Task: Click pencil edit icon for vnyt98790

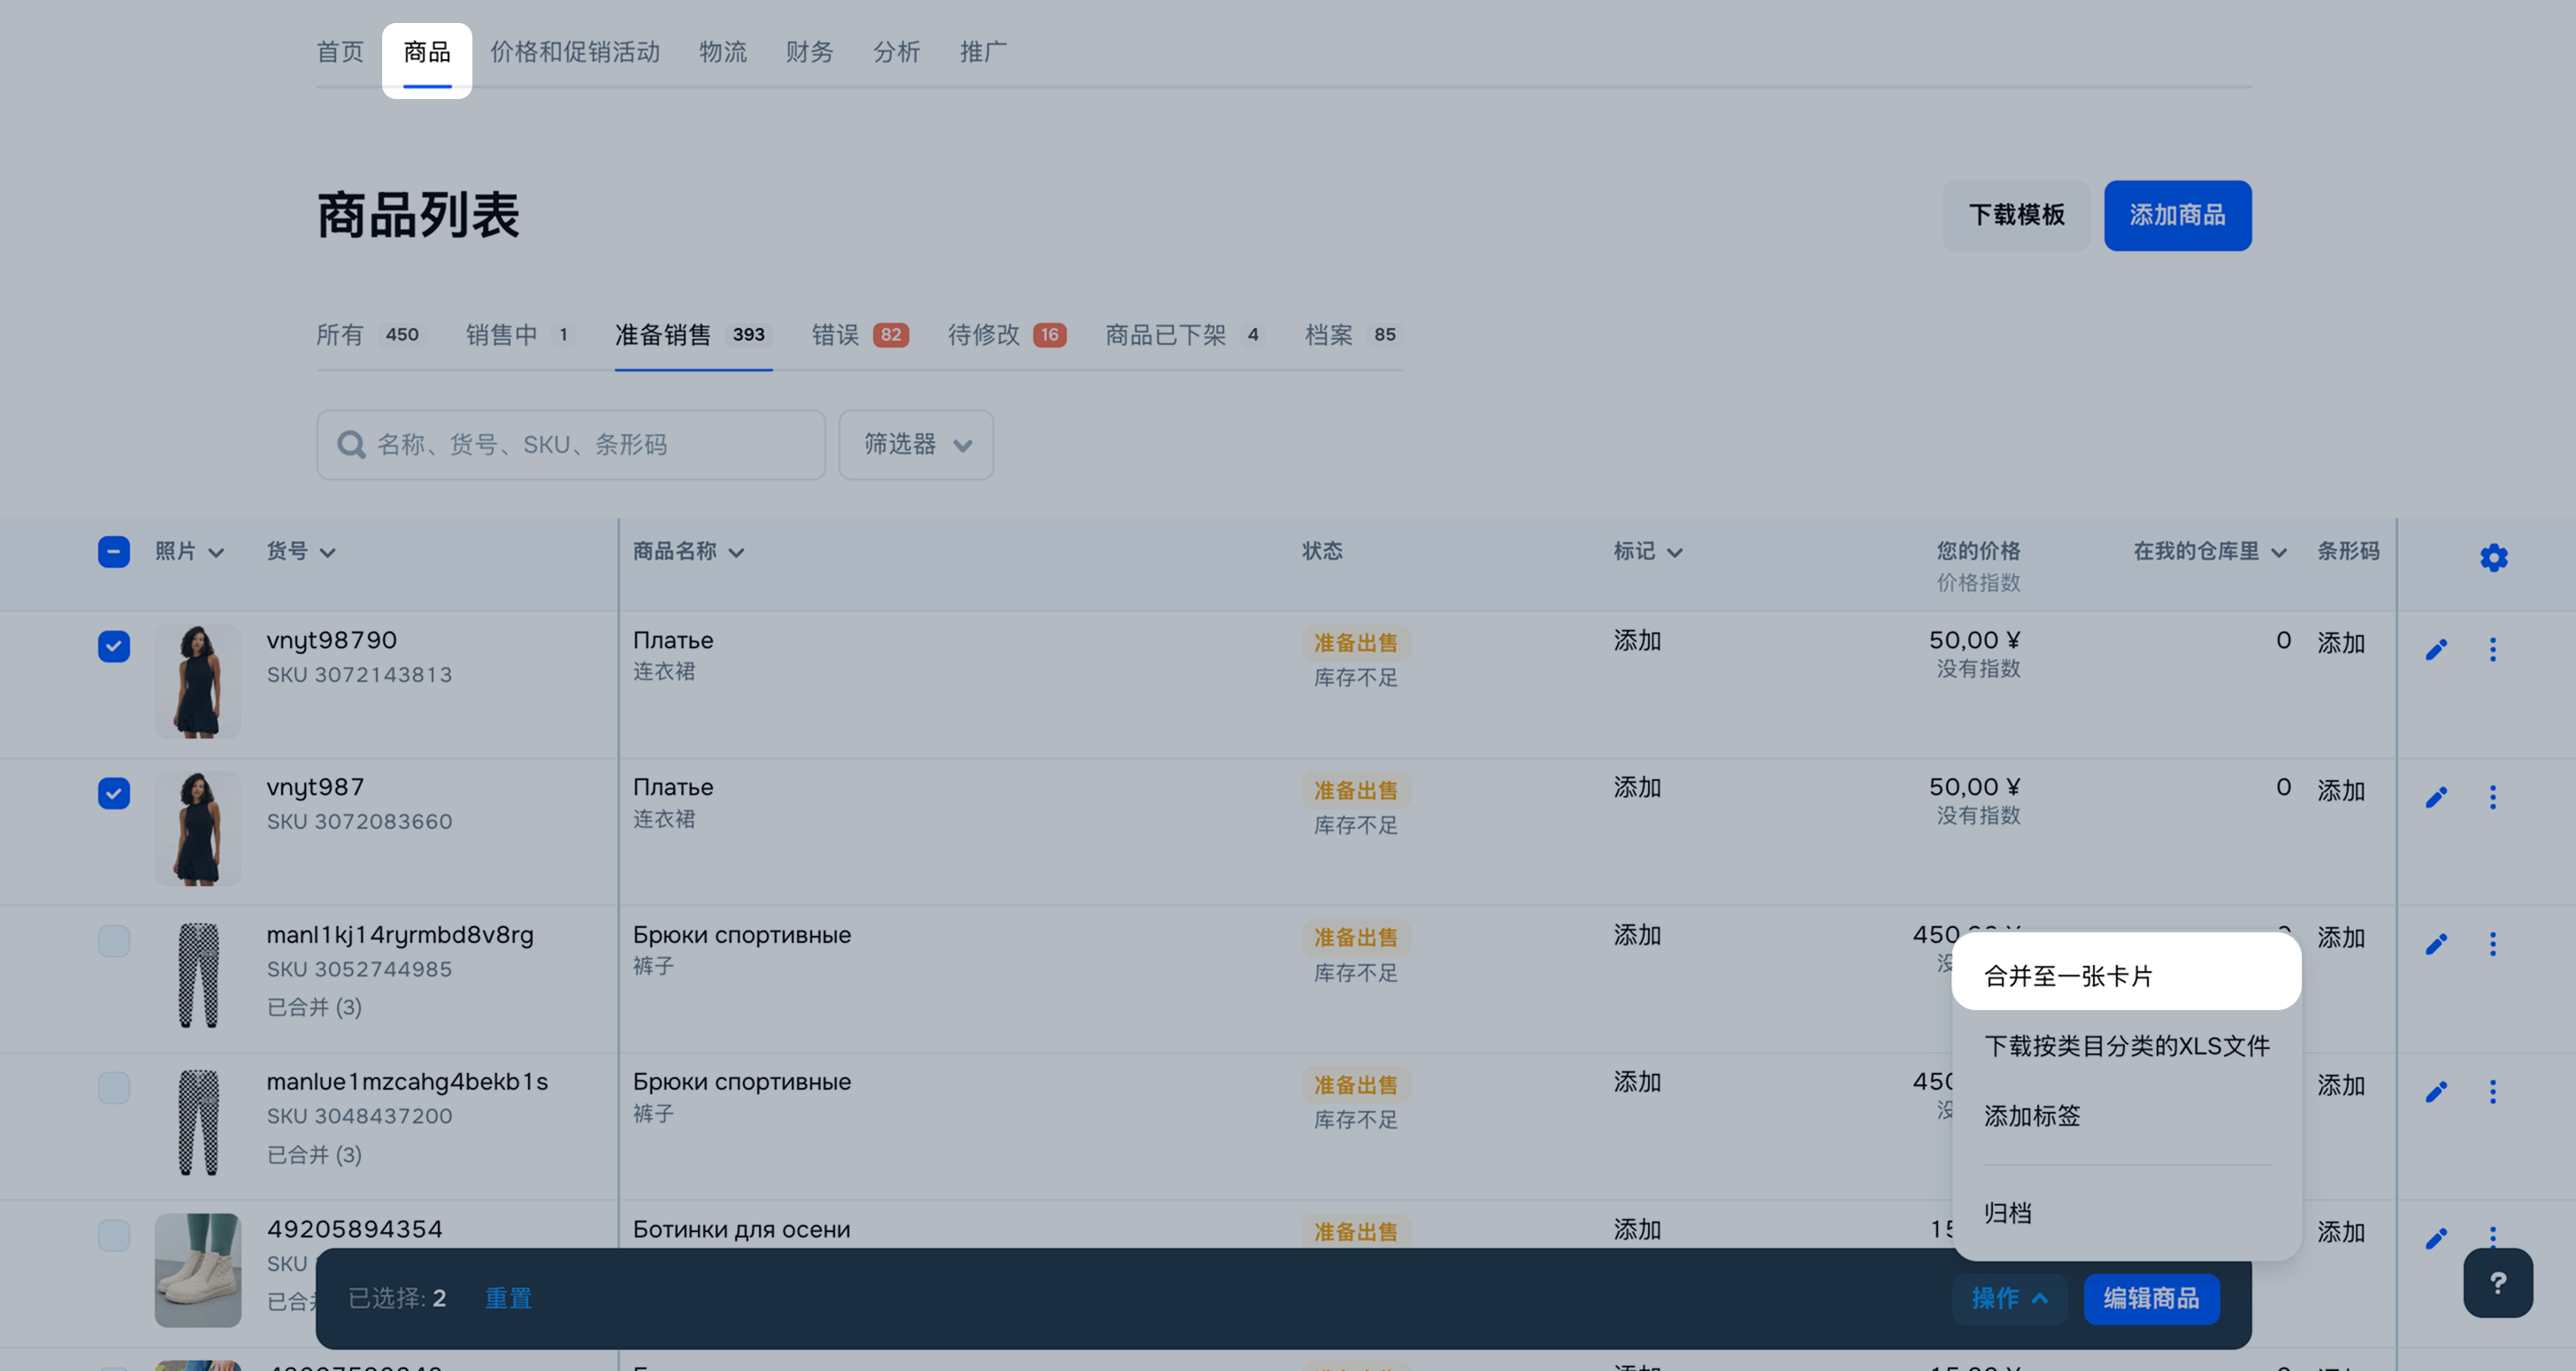Action: coord(2436,650)
